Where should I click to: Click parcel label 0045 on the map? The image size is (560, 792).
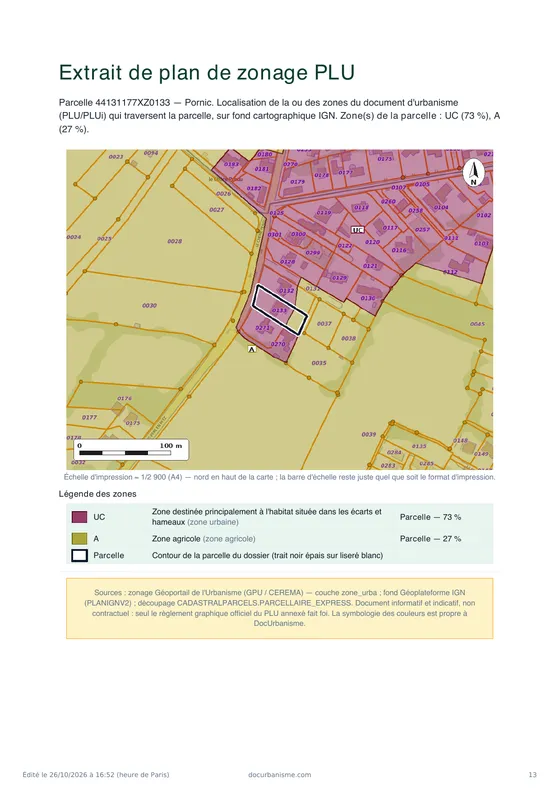coord(477,324)
